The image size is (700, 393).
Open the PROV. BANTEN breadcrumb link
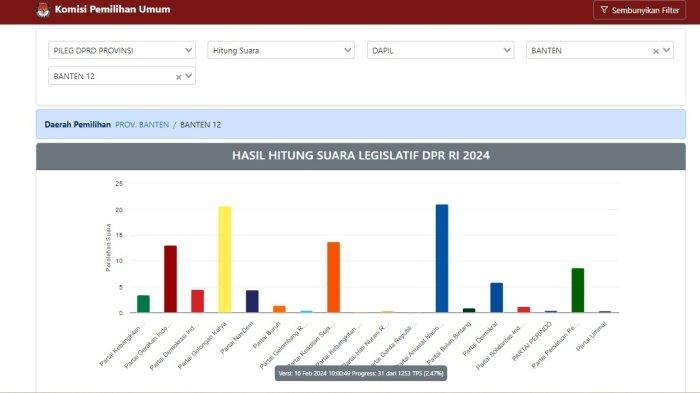(142, 125)
